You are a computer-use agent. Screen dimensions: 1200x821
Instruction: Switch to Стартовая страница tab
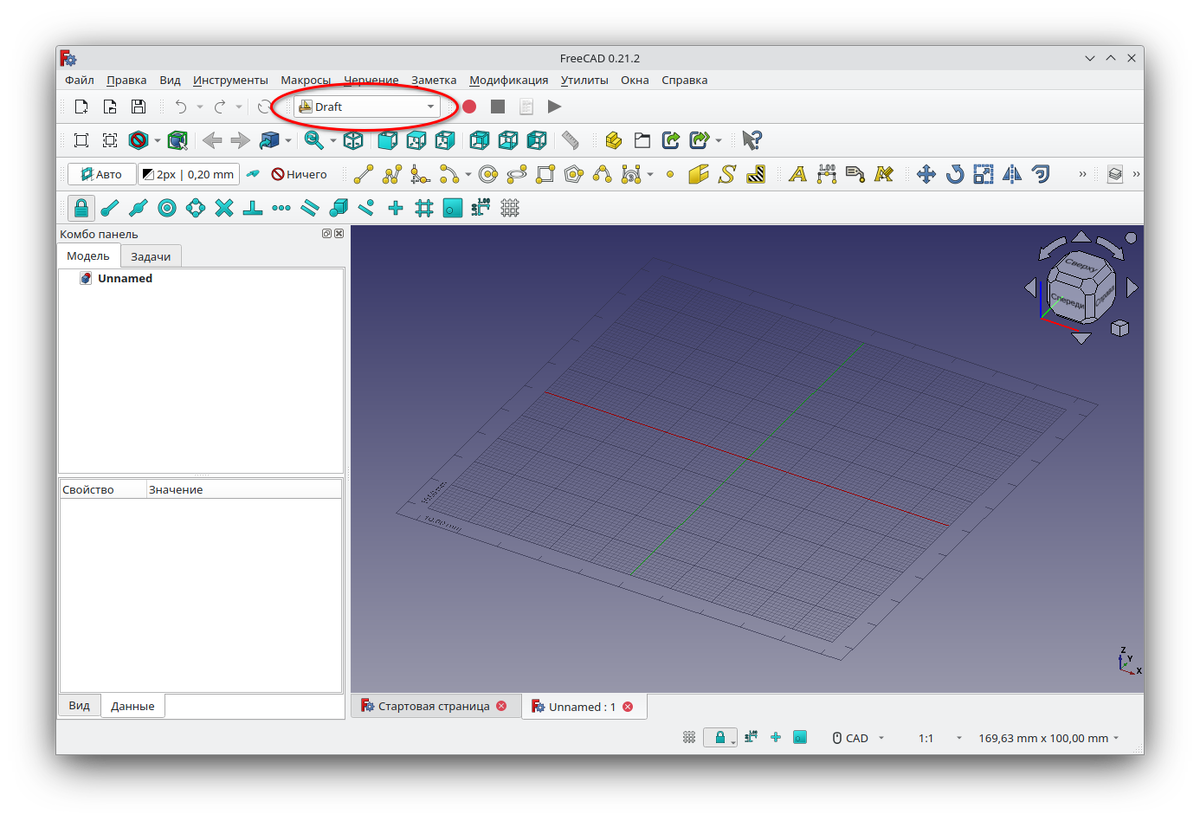pyautogui.click(x=434, y=706)
